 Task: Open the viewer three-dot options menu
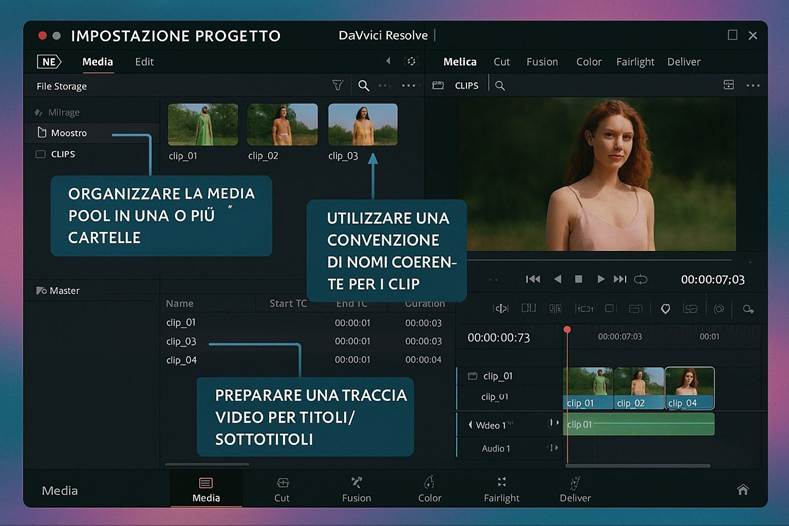pos(753,86)
